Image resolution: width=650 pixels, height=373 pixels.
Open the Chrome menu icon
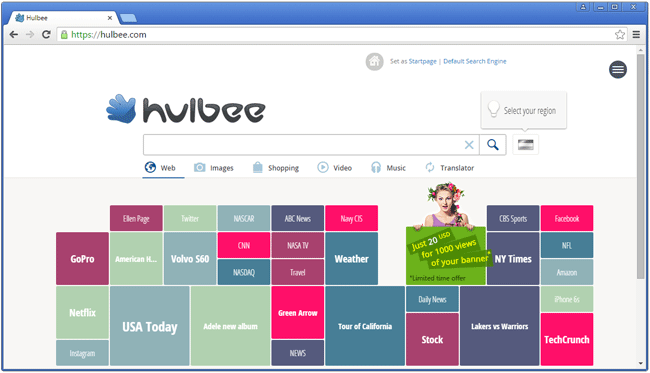pos(636,35)
